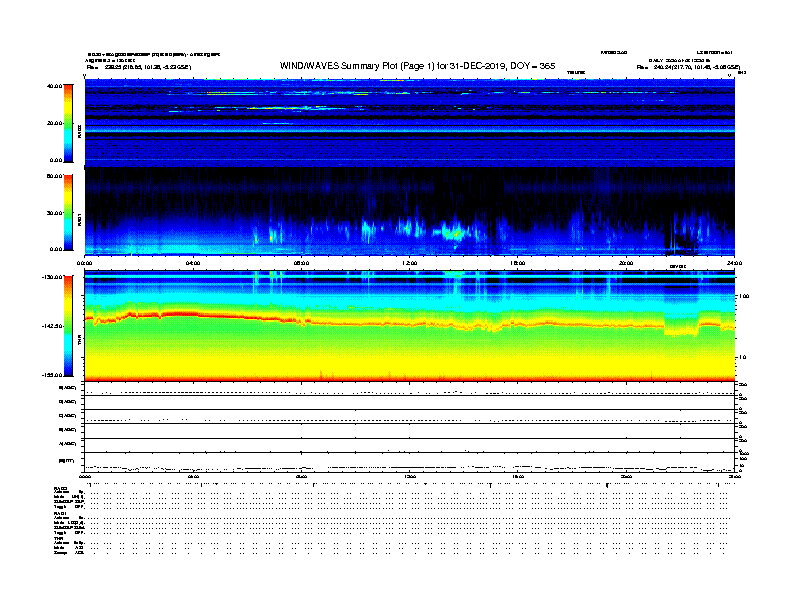Click the 00:00 tick label under RAD1 panel

(x=84, y=263)
